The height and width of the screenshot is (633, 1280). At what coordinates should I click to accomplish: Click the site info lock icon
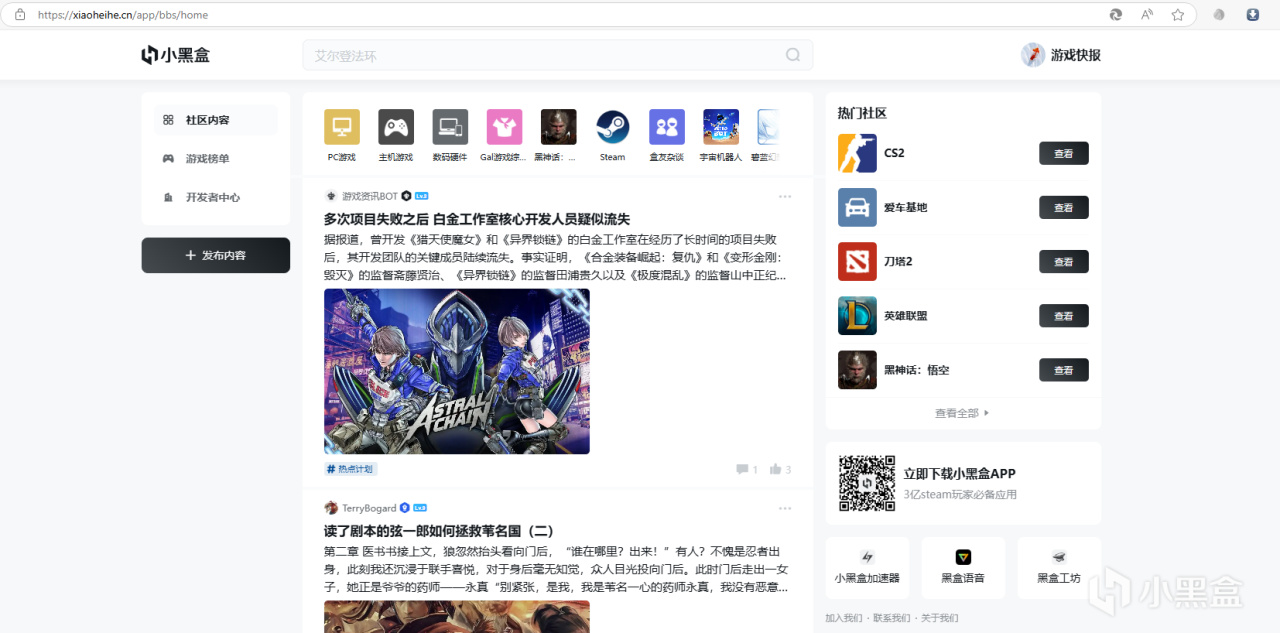coord(20,15)
